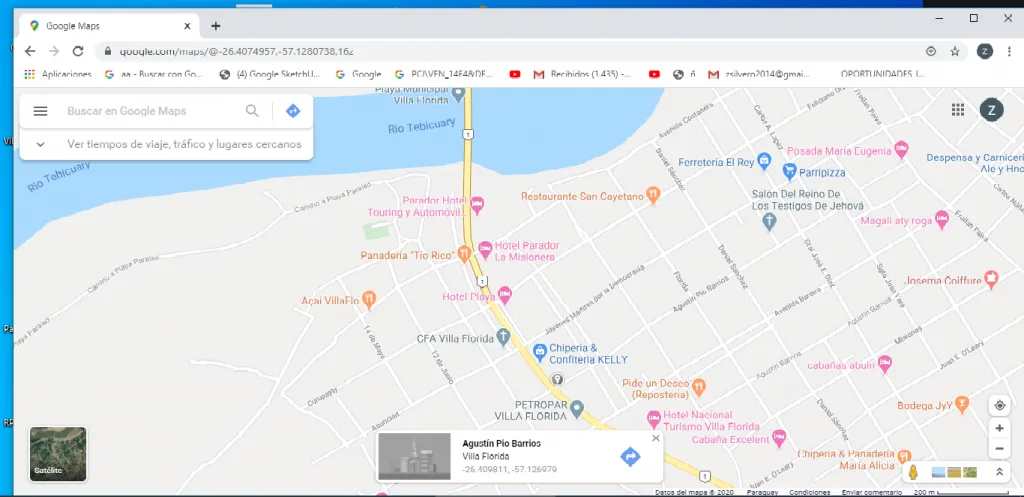Image resolution: width=1024 pixels, height=497 pixels.
Task: Click Josema Coiffure marker
Action: [x=991, y=280]
